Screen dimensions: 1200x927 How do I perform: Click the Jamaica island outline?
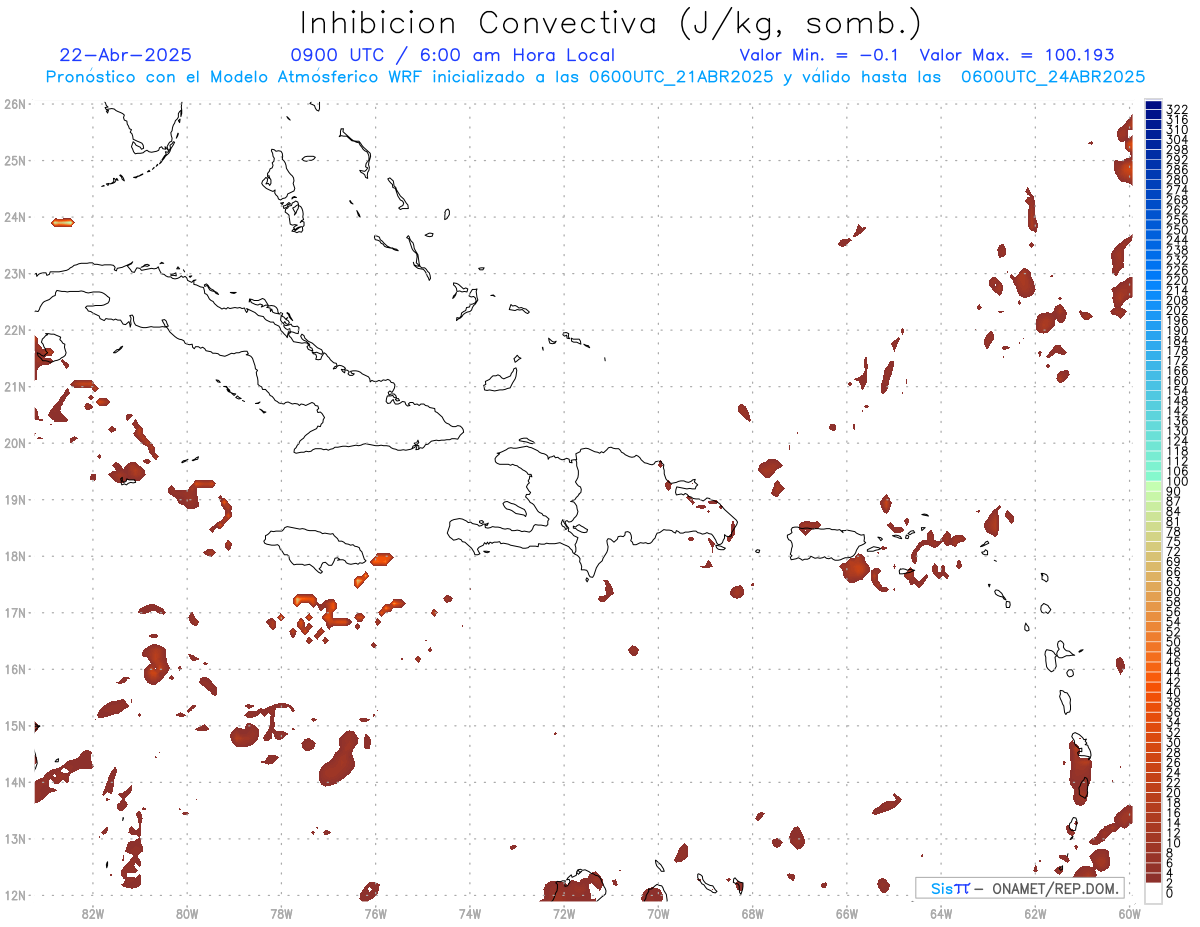pos(315,549)
